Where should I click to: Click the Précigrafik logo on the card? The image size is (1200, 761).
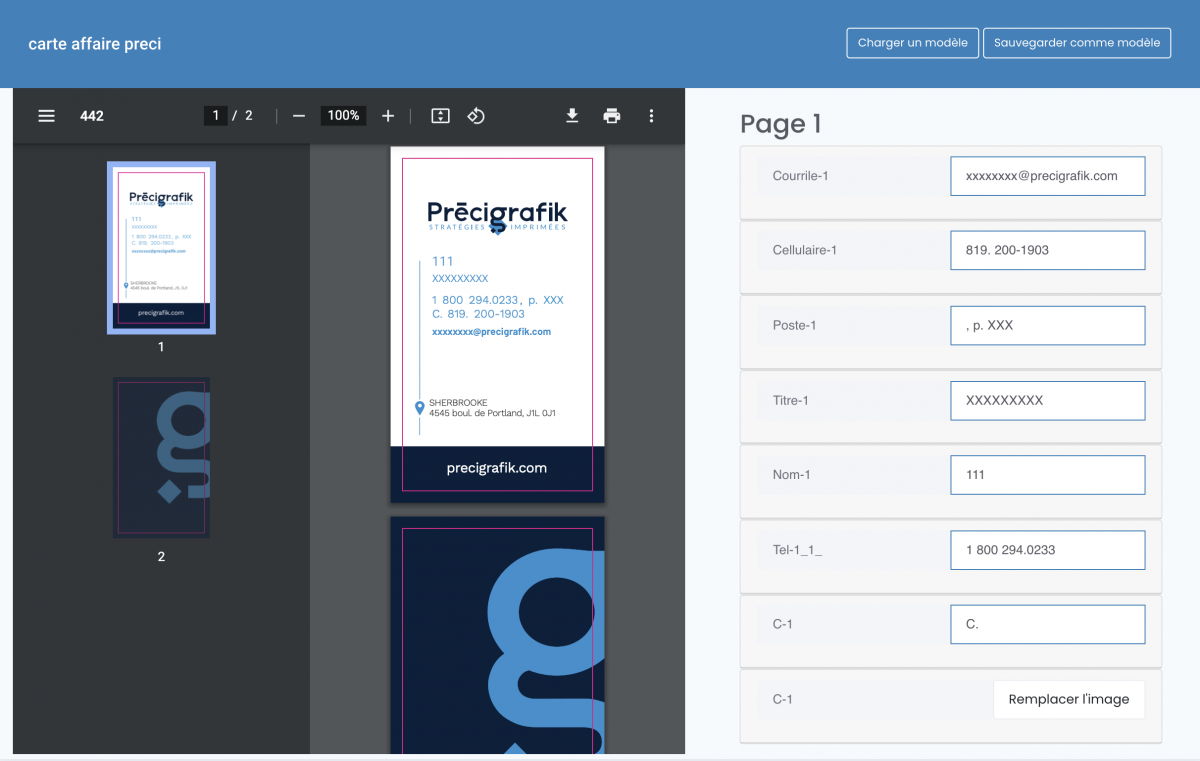[497, 217]
